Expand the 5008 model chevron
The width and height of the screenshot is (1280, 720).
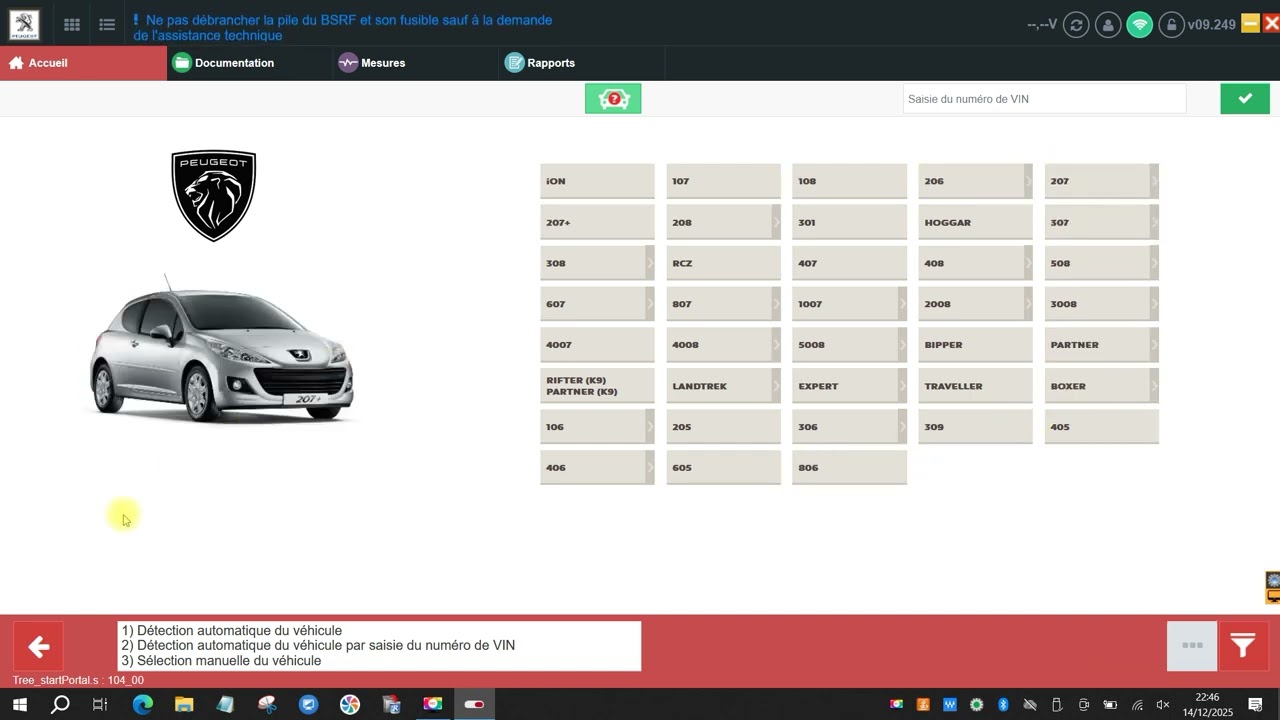point(902,345)
